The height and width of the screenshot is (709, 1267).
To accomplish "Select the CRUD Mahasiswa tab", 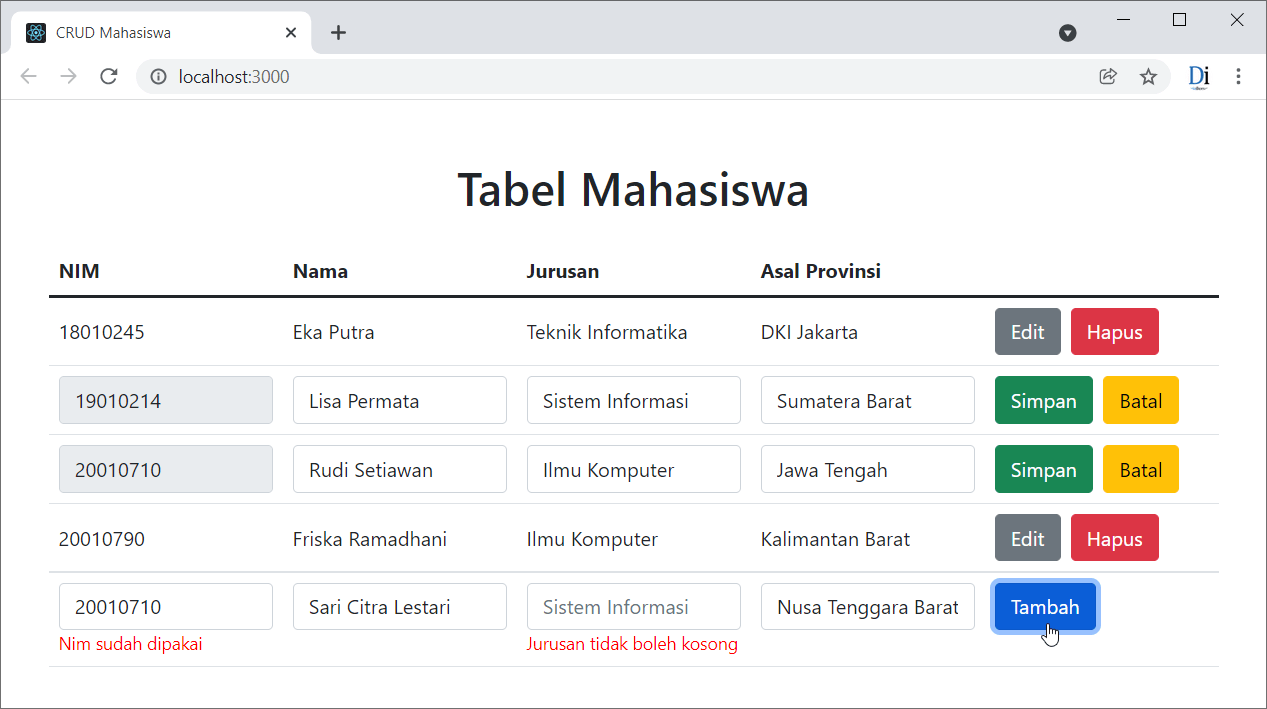I will tap(161, 32).
